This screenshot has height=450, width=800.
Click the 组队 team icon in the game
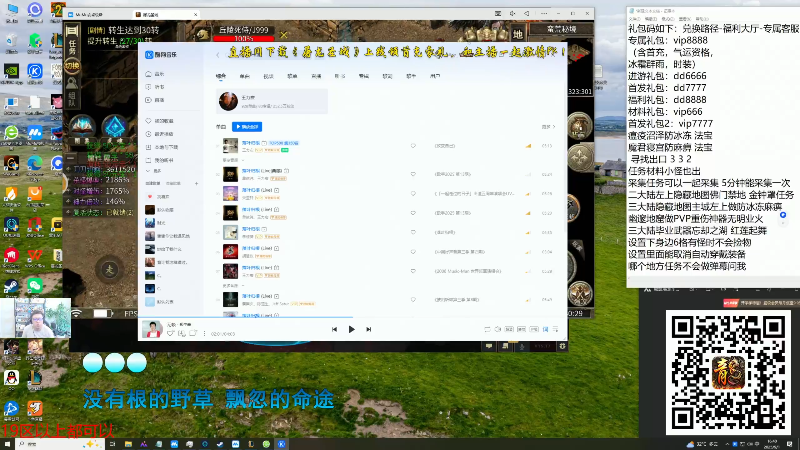(72, 92)
